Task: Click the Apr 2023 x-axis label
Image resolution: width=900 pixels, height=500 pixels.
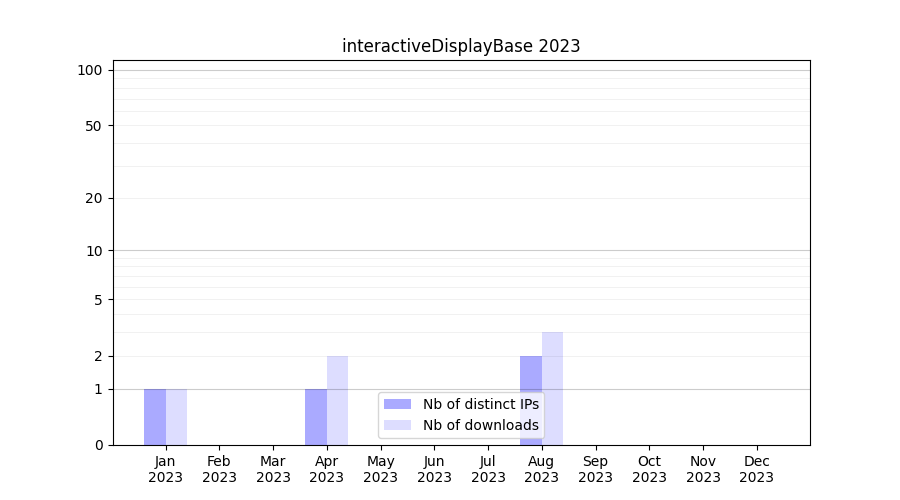Action: 327,469
